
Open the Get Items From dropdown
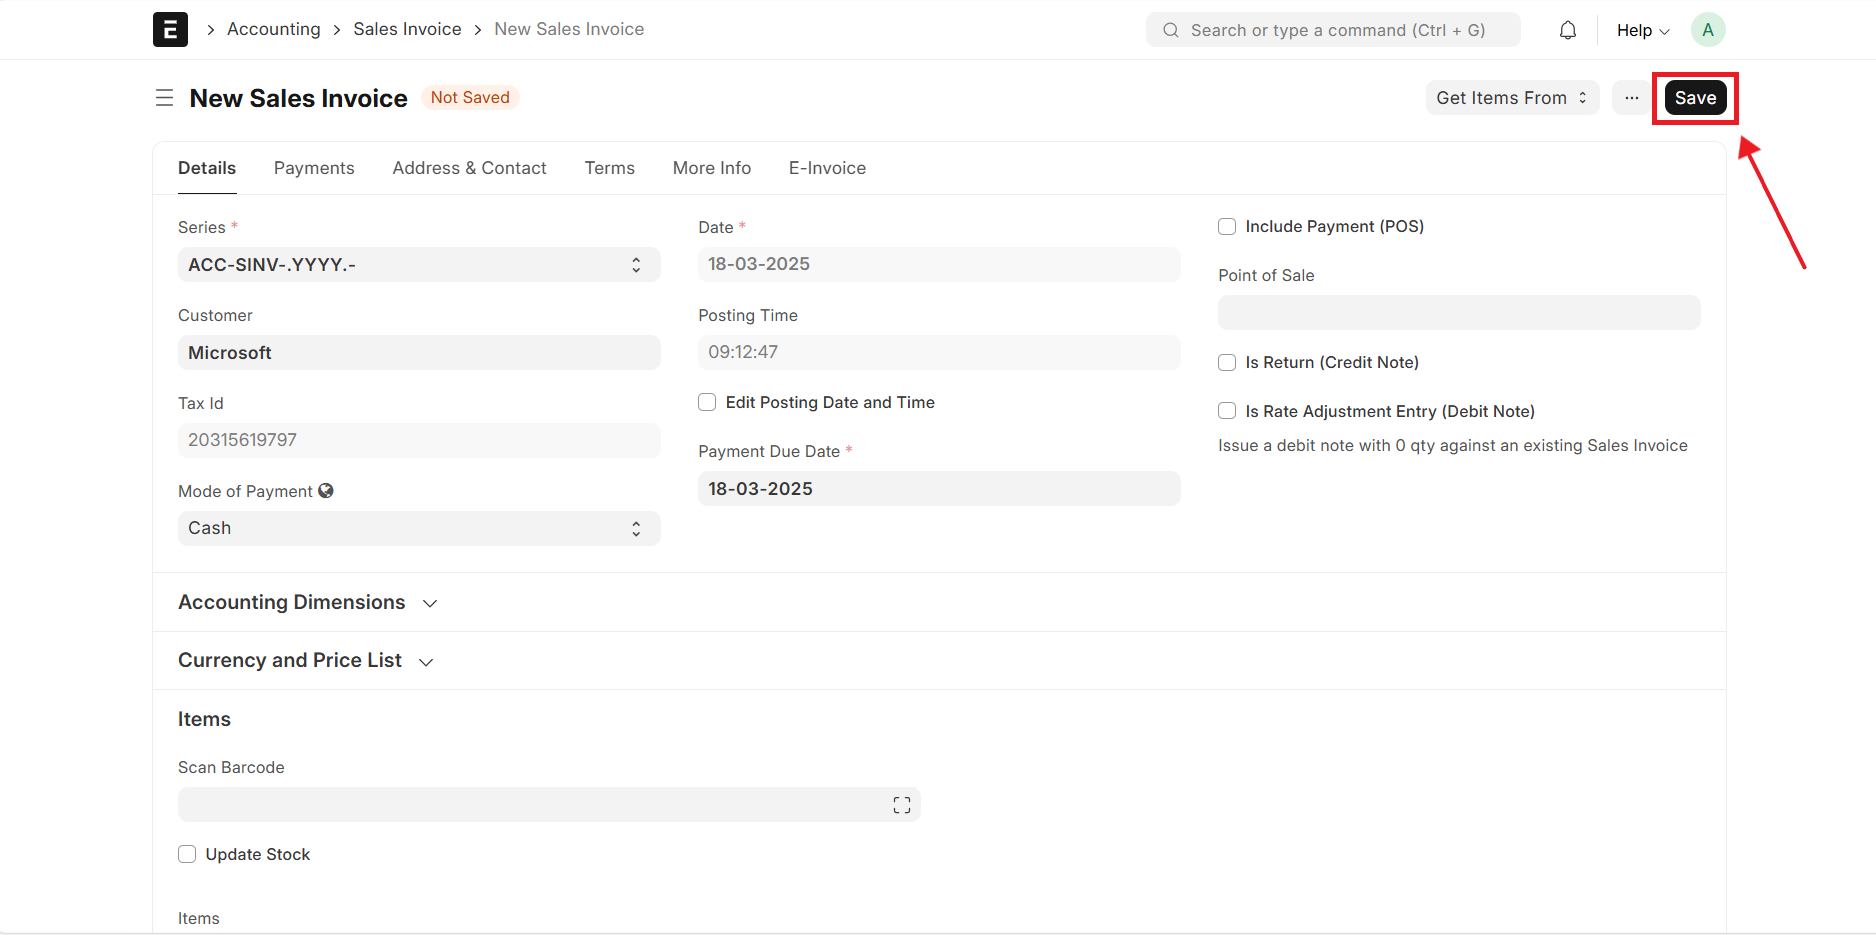(x=1511, y=98)
